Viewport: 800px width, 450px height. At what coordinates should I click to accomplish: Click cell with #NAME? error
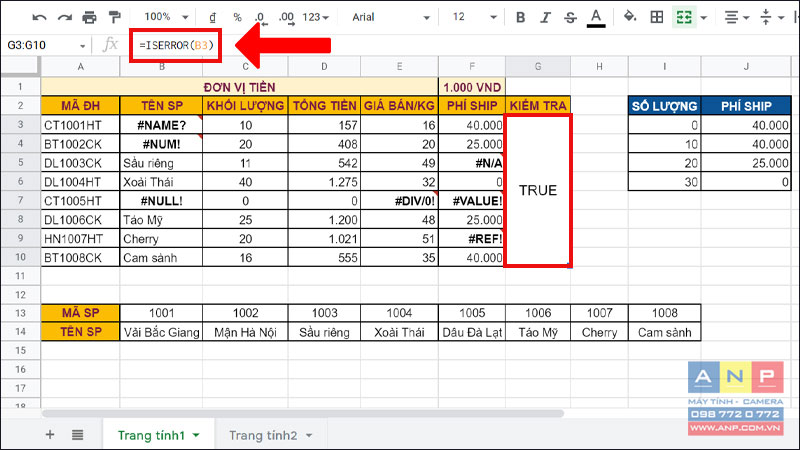click(161, 125)
